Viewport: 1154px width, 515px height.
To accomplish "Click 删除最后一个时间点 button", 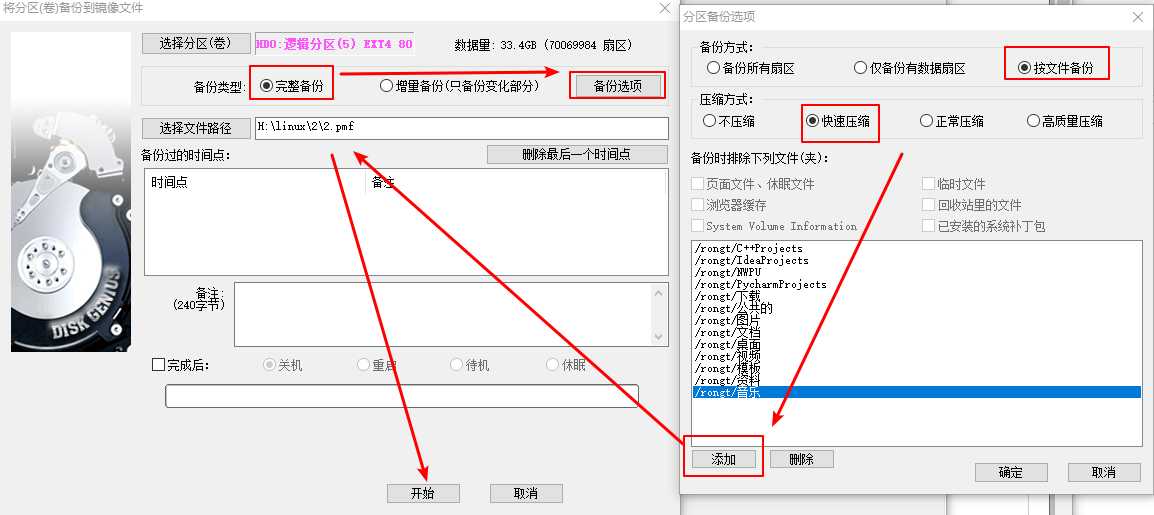I will coord(576,154).
